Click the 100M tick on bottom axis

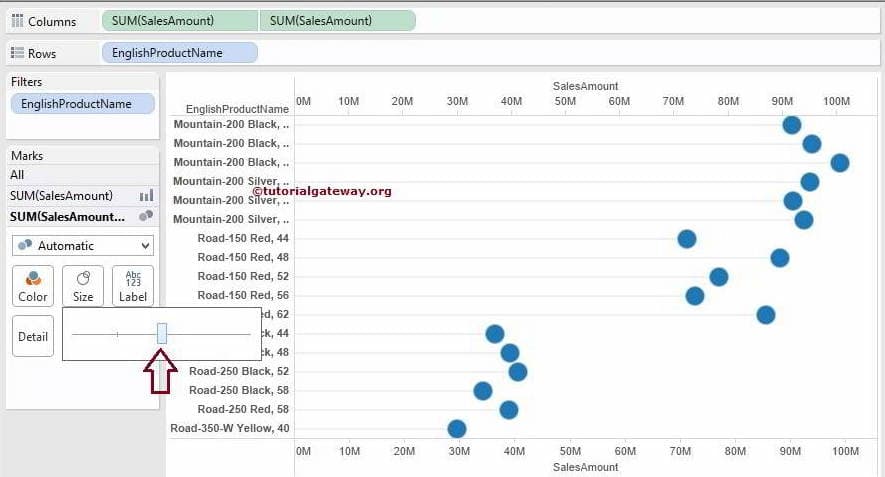845,451
